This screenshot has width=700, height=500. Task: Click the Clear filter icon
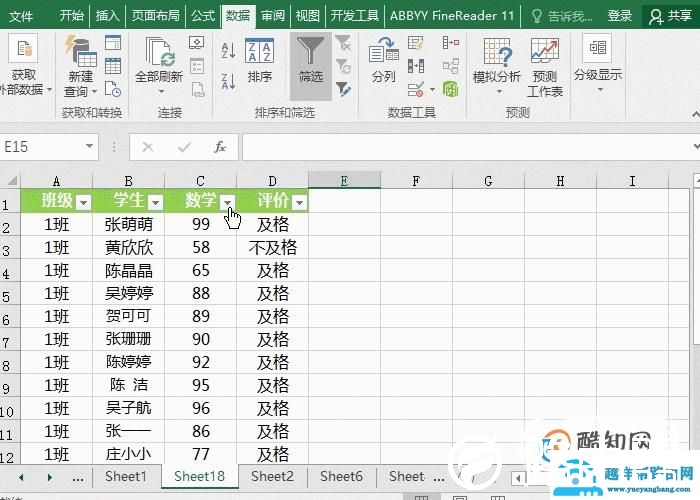click(x=343, y=43)
